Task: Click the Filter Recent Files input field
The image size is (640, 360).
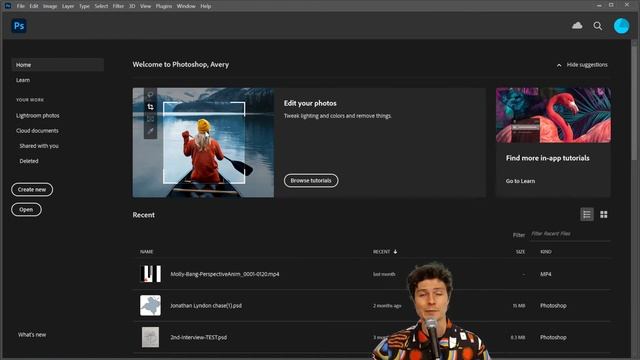Action: (570, 234)
